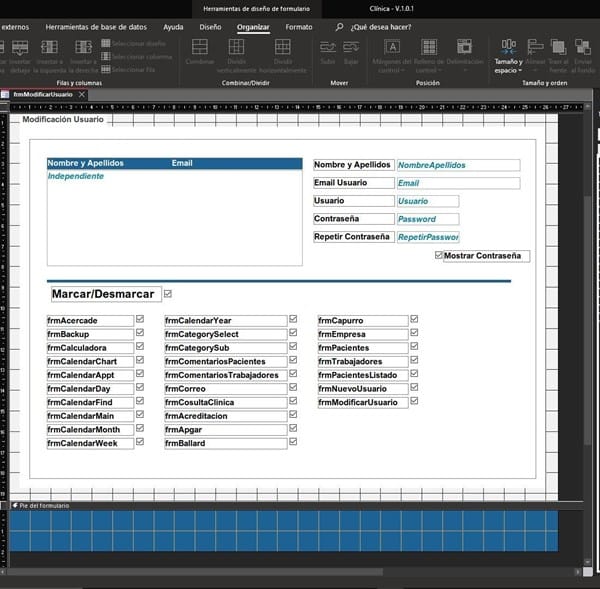Toggle checkbox next to frmBackup
The image size is (600, 589).
click(140, 333)
